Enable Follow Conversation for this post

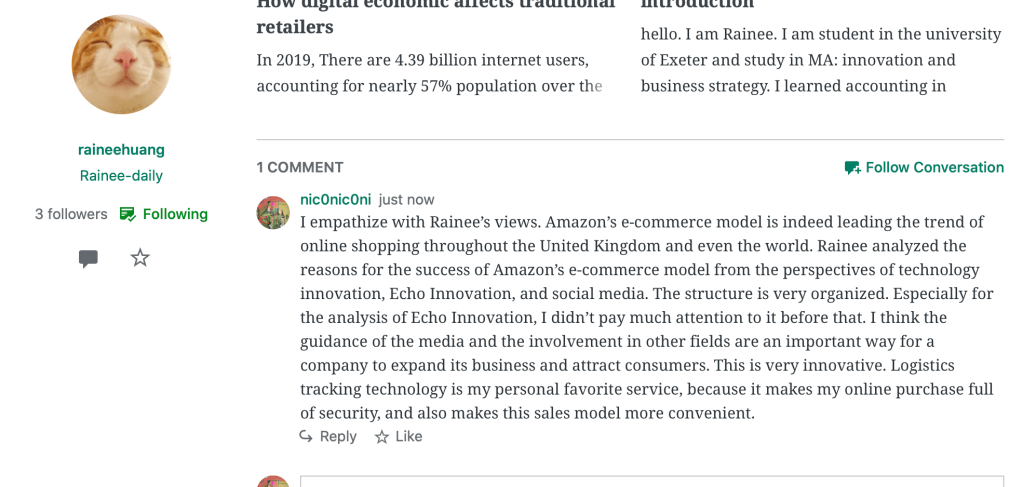pyautogui.click(x=924, y=168)
